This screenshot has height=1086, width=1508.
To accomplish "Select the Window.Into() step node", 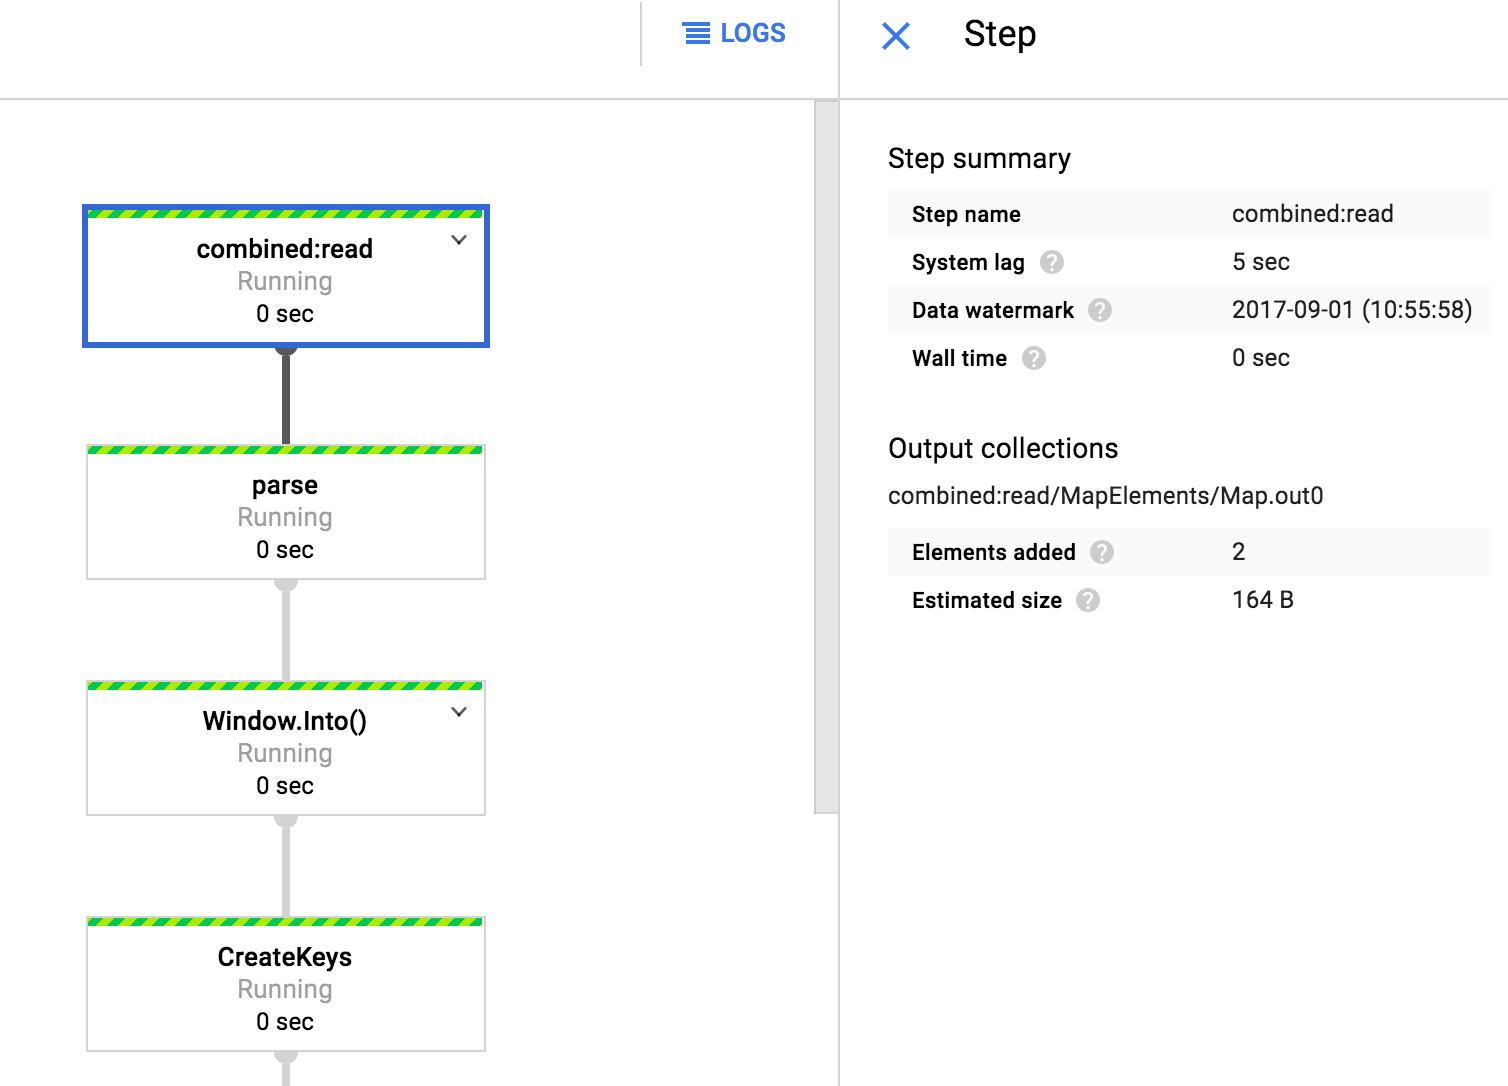I will (285, 752).
